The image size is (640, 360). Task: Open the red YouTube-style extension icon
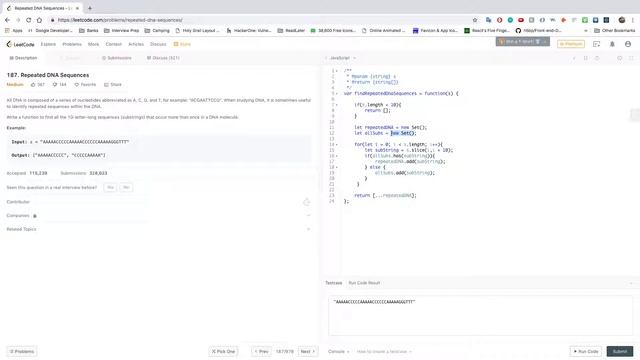pyautogui.click(x=521, y=20)
